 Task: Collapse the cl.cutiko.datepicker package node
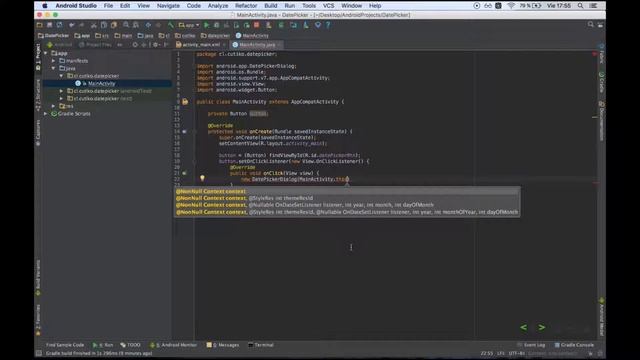pos(61,76)
